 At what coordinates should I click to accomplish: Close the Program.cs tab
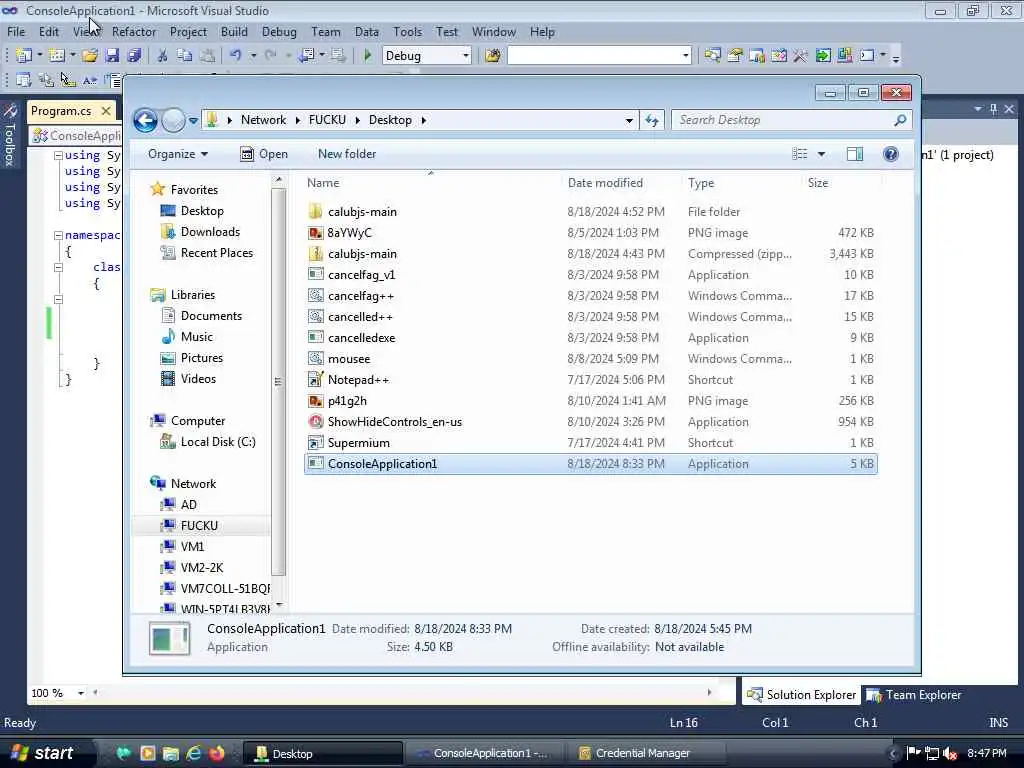(106, 111)
